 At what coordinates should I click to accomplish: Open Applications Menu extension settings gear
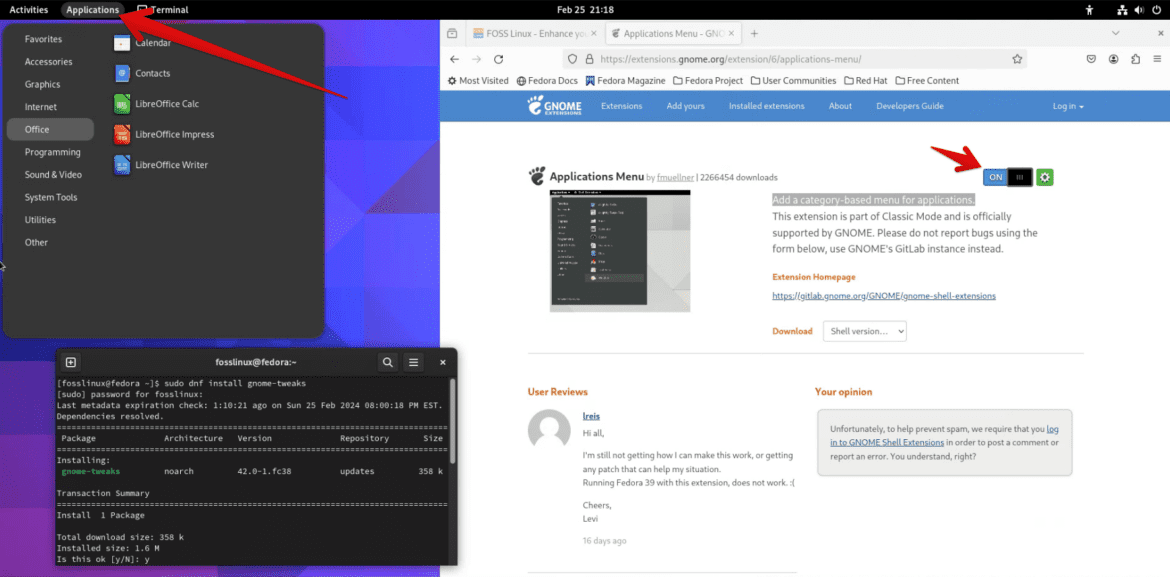tap(1044, 176)
